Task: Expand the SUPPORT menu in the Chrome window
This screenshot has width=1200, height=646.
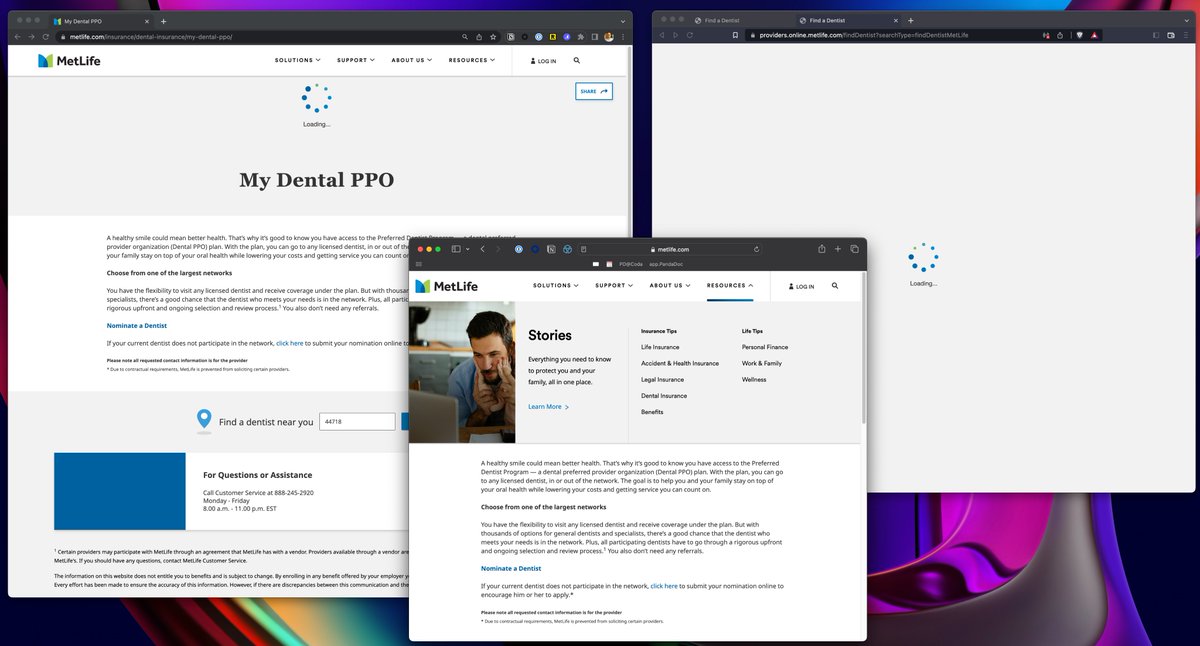Action: pos(356,60)
